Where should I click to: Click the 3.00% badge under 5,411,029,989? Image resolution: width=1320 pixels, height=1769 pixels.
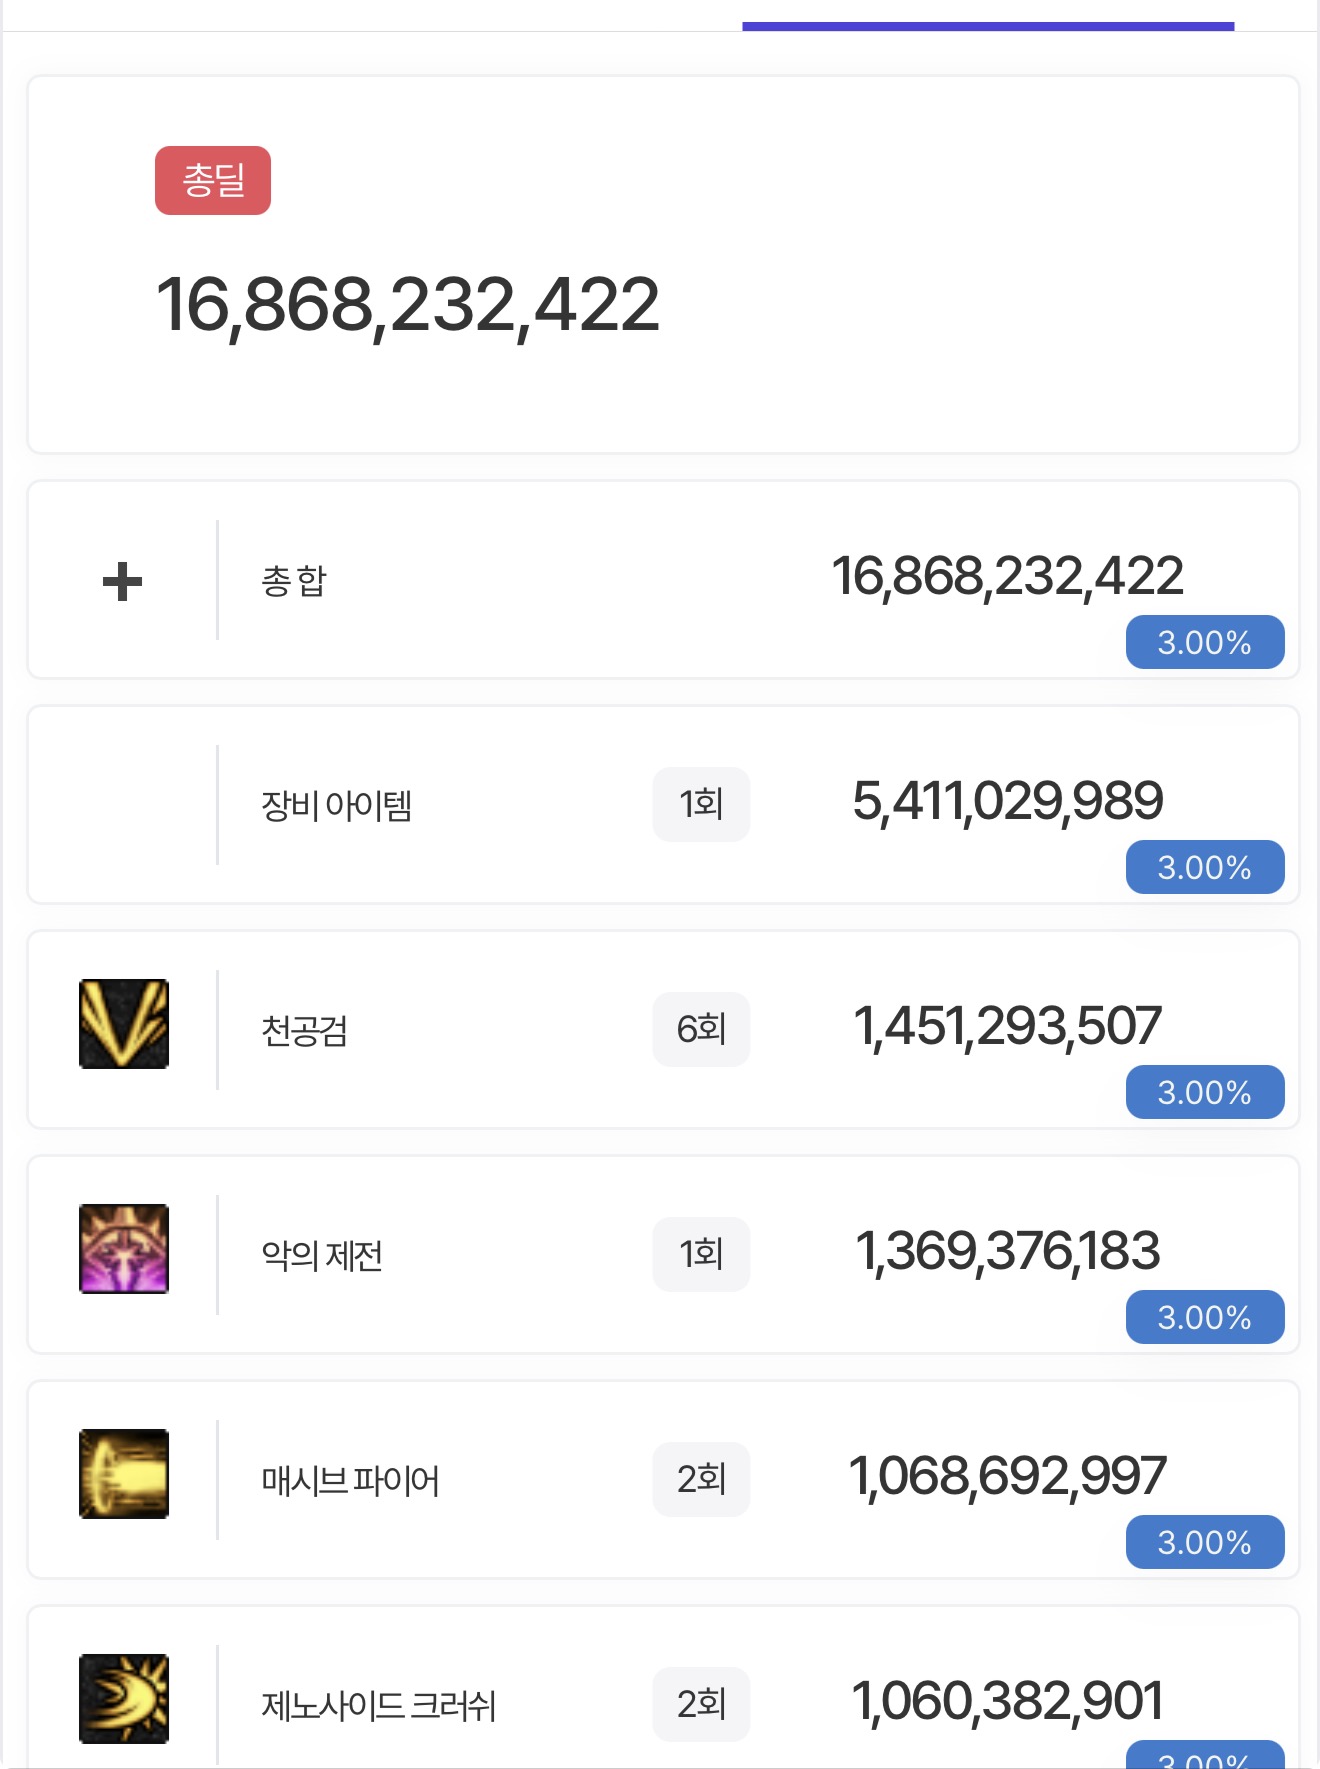[x=1205, y=867]
